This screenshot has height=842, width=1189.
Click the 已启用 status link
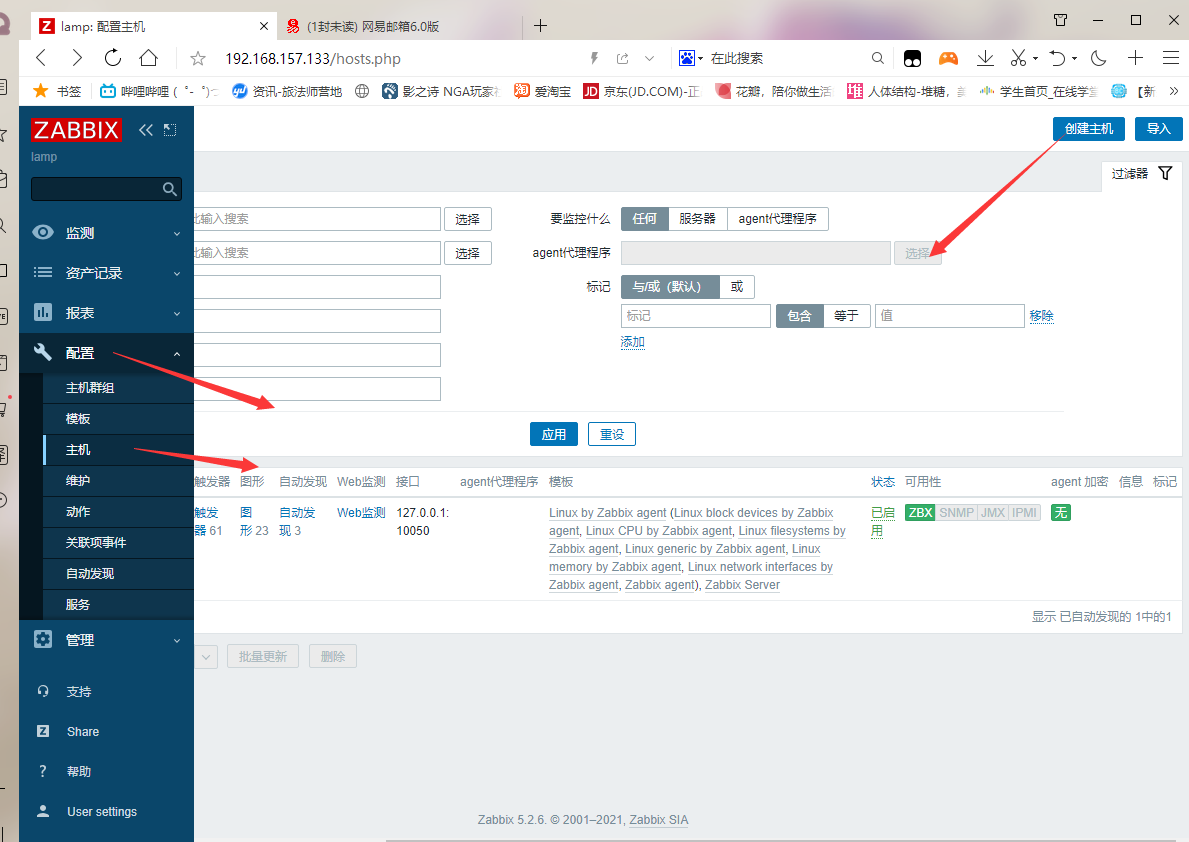(882, 522)
